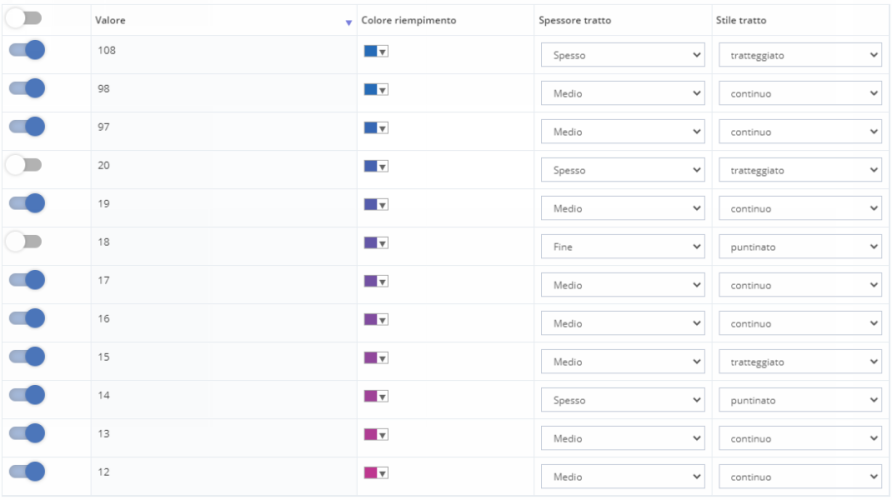Open the Stile tratto dropdown for value 15
Viewport: 892px width, 500px height.
tap(799, 362)
